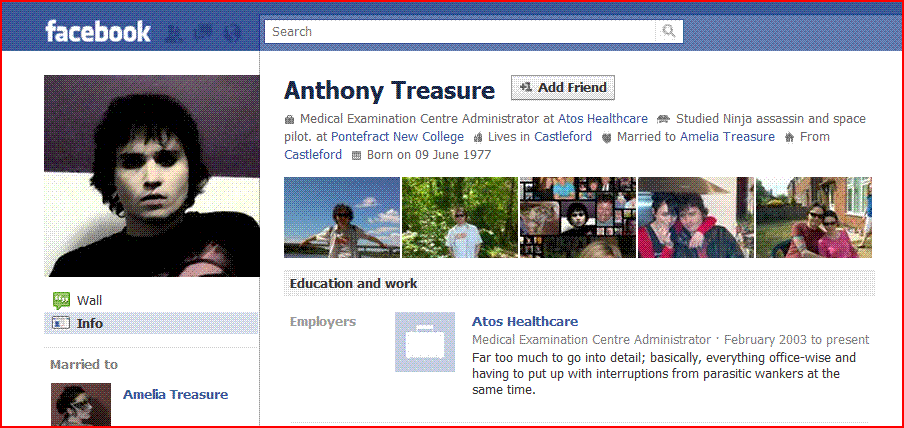Click the Wall speech bubble icon
The height and width of the screenshot is (428, 904).
61,301
